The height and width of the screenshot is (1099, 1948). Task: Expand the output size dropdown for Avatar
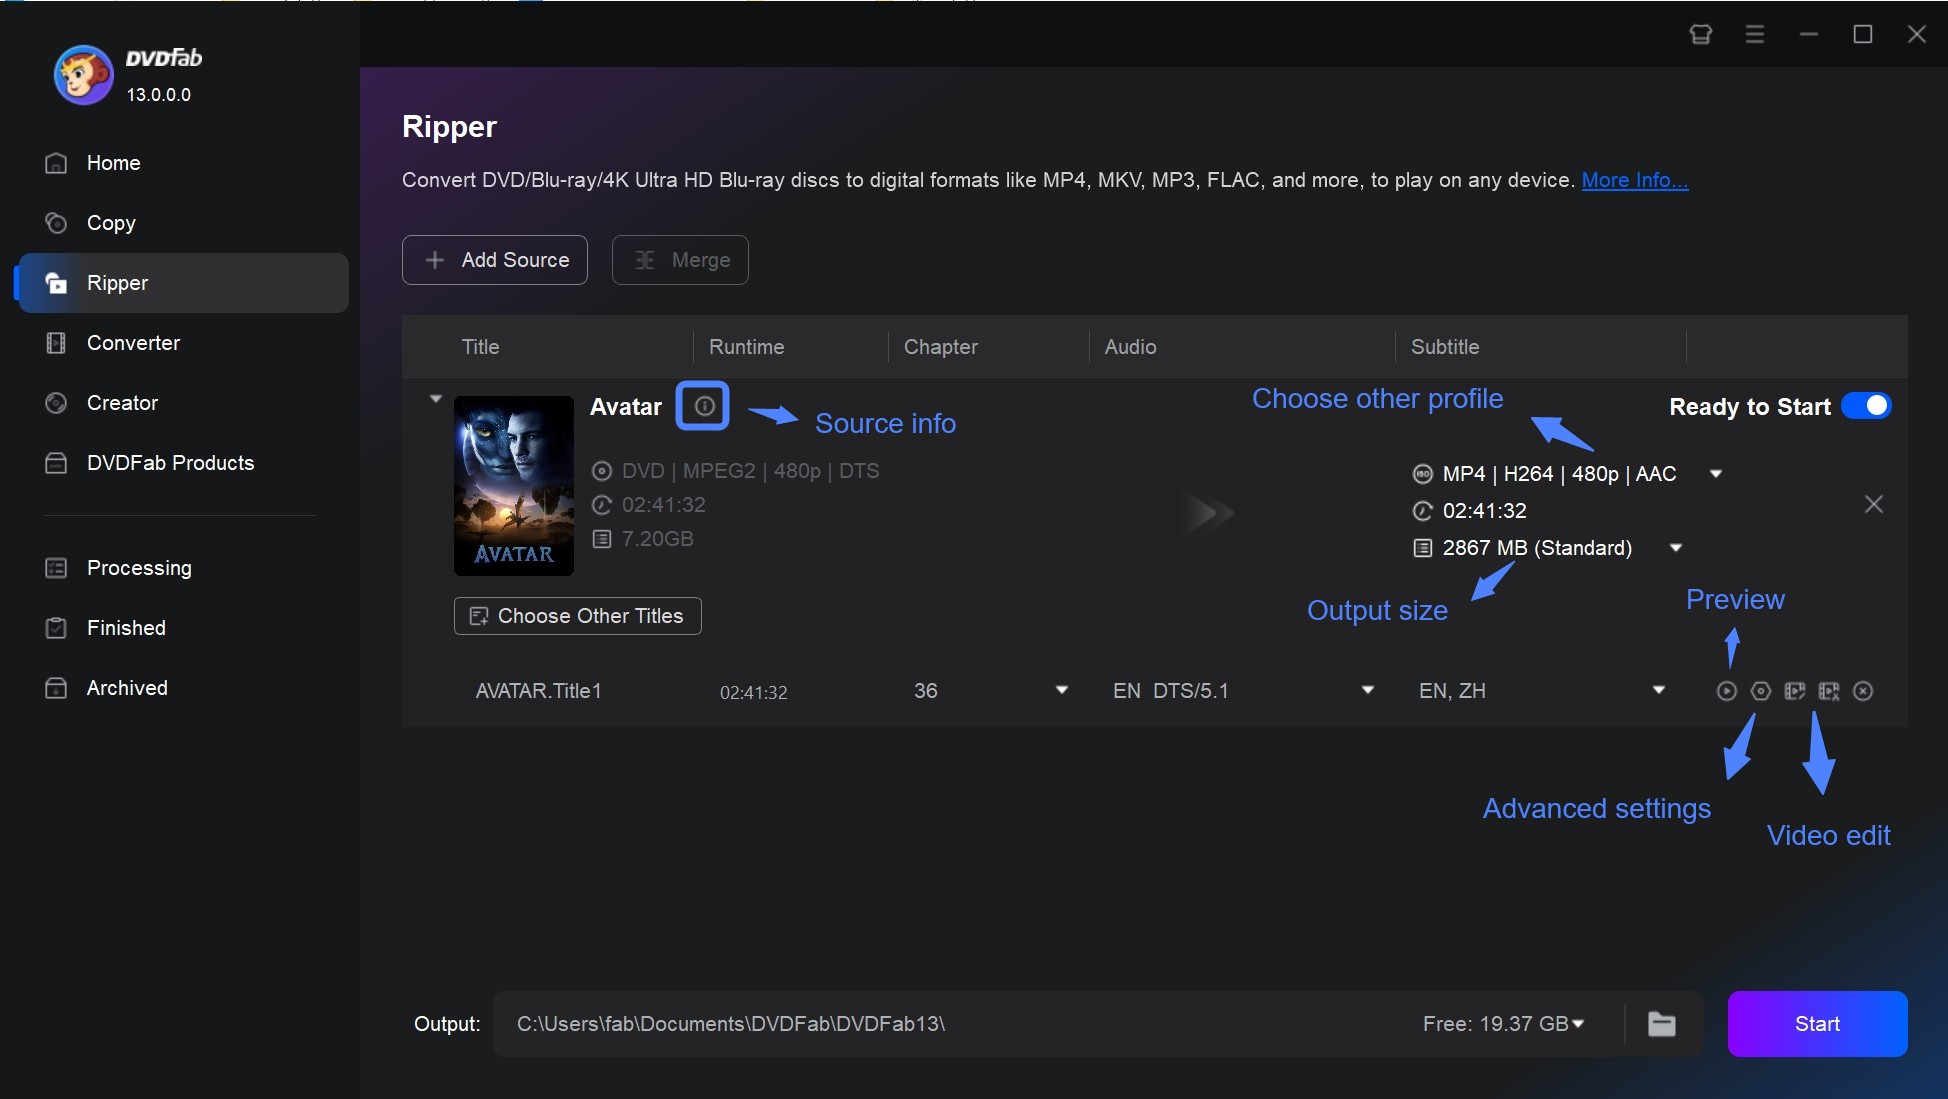coord(1676,547)
